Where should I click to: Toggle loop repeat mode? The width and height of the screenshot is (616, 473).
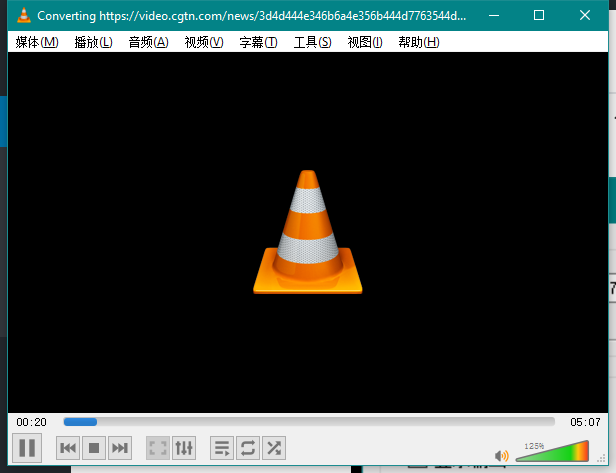point(248,447)
